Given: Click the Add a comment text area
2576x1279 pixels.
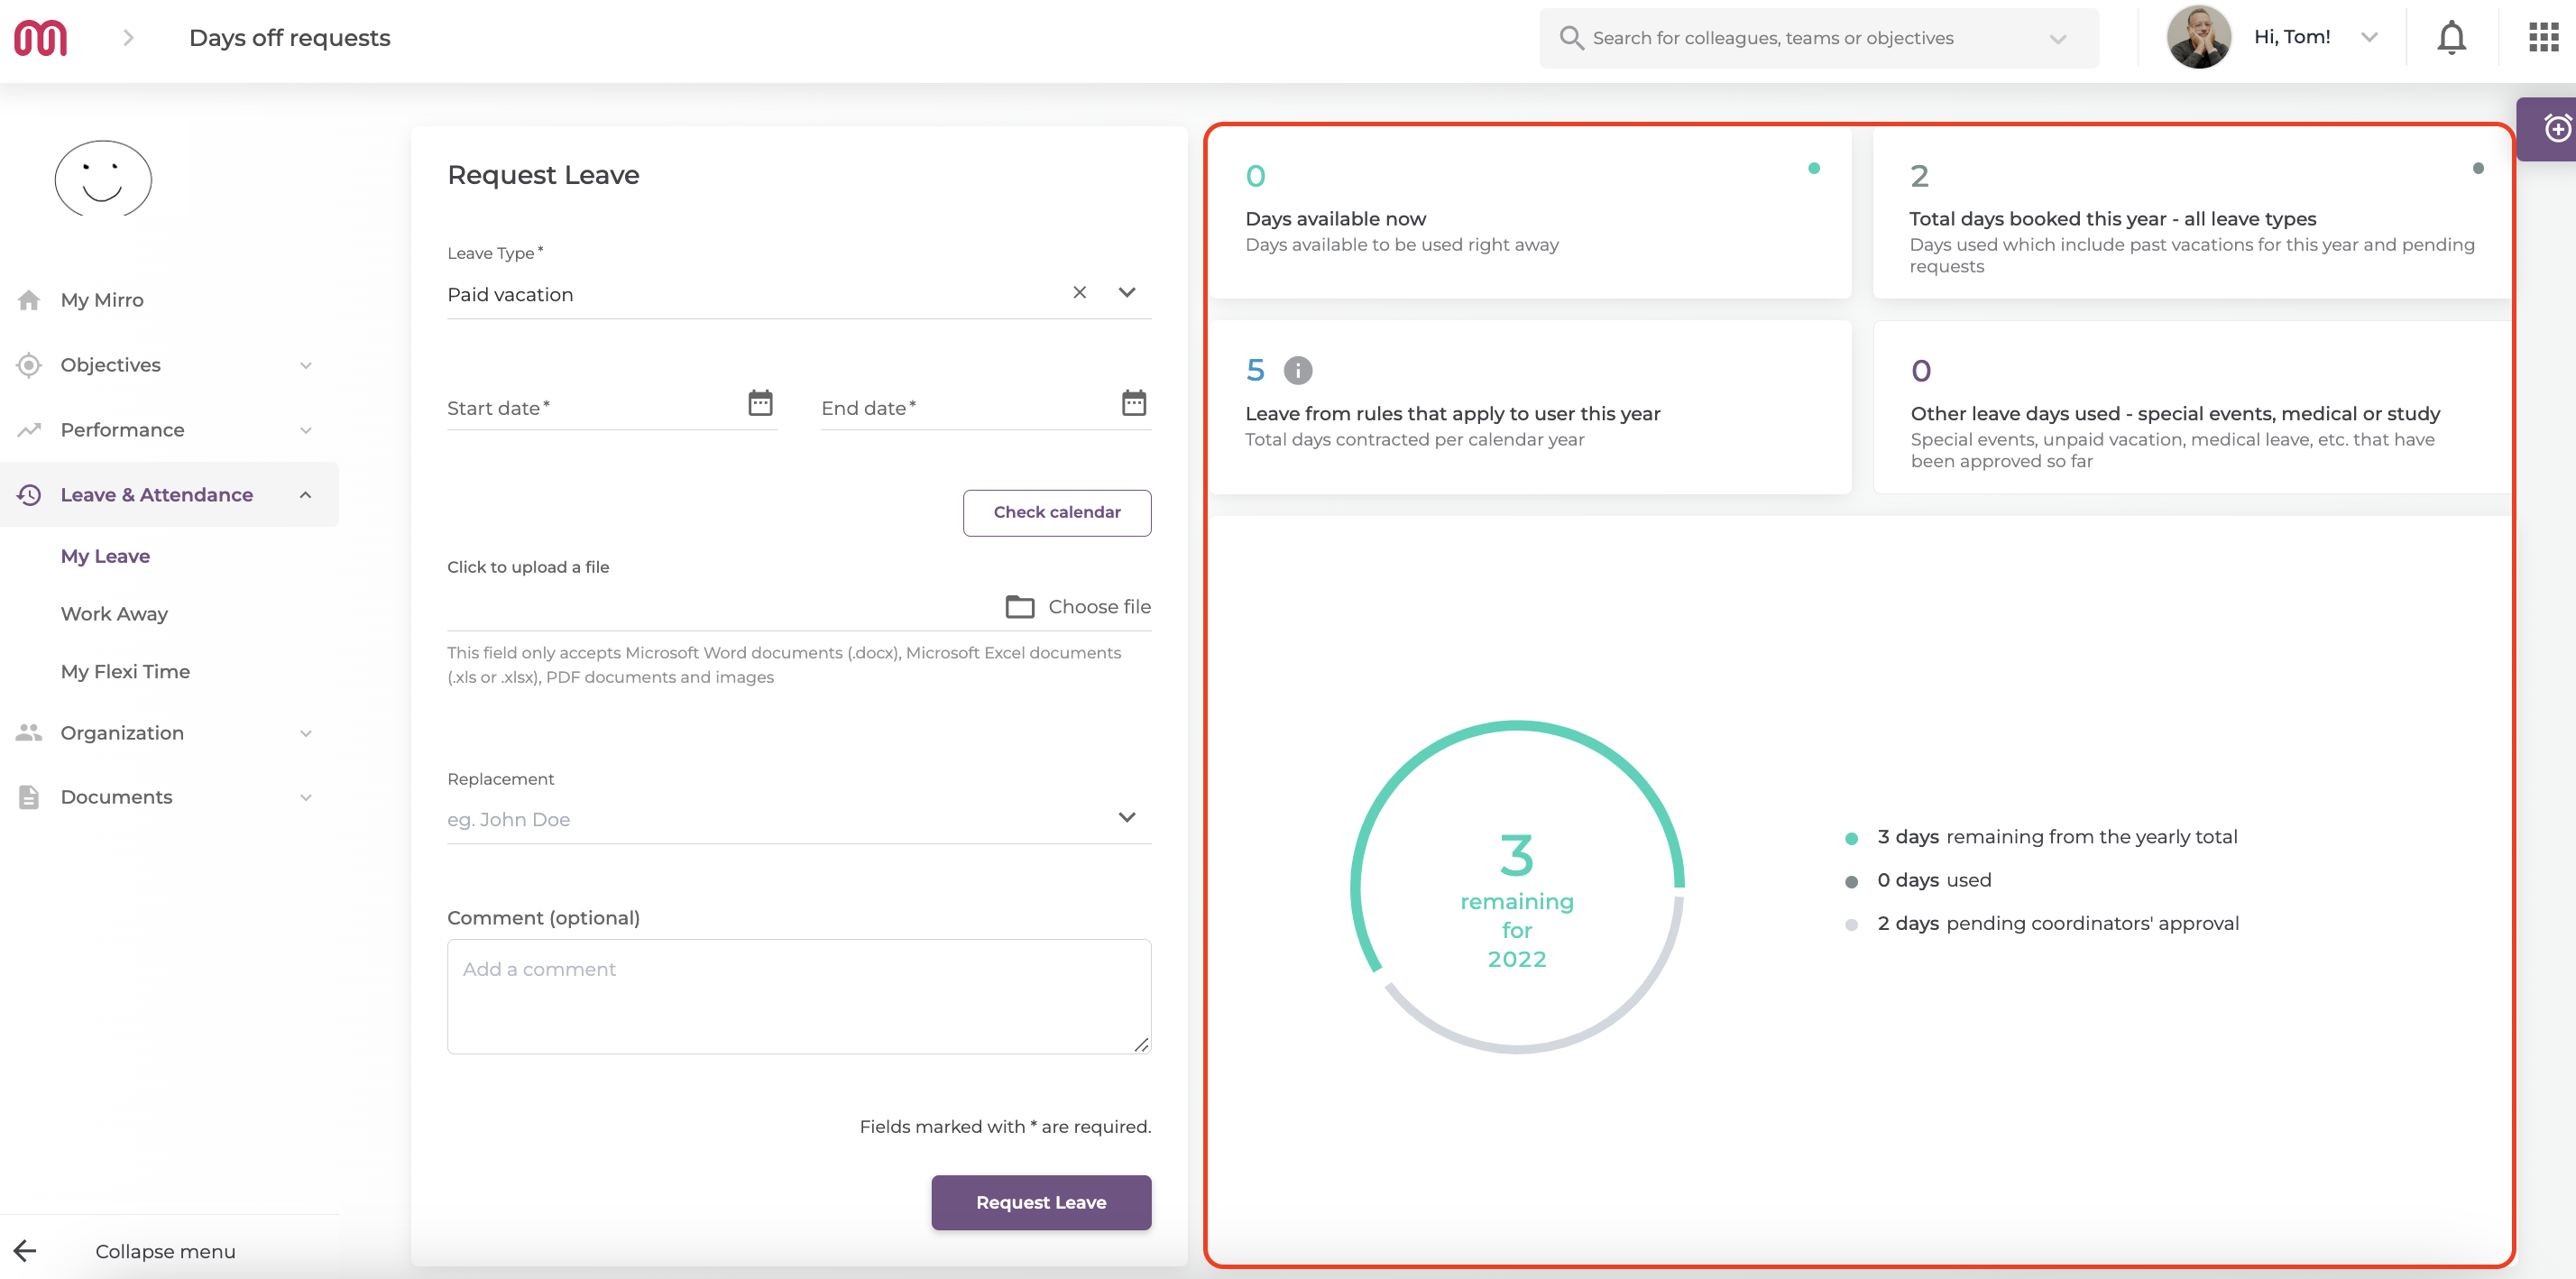Looking at the screenshot, I should [799, 996].
